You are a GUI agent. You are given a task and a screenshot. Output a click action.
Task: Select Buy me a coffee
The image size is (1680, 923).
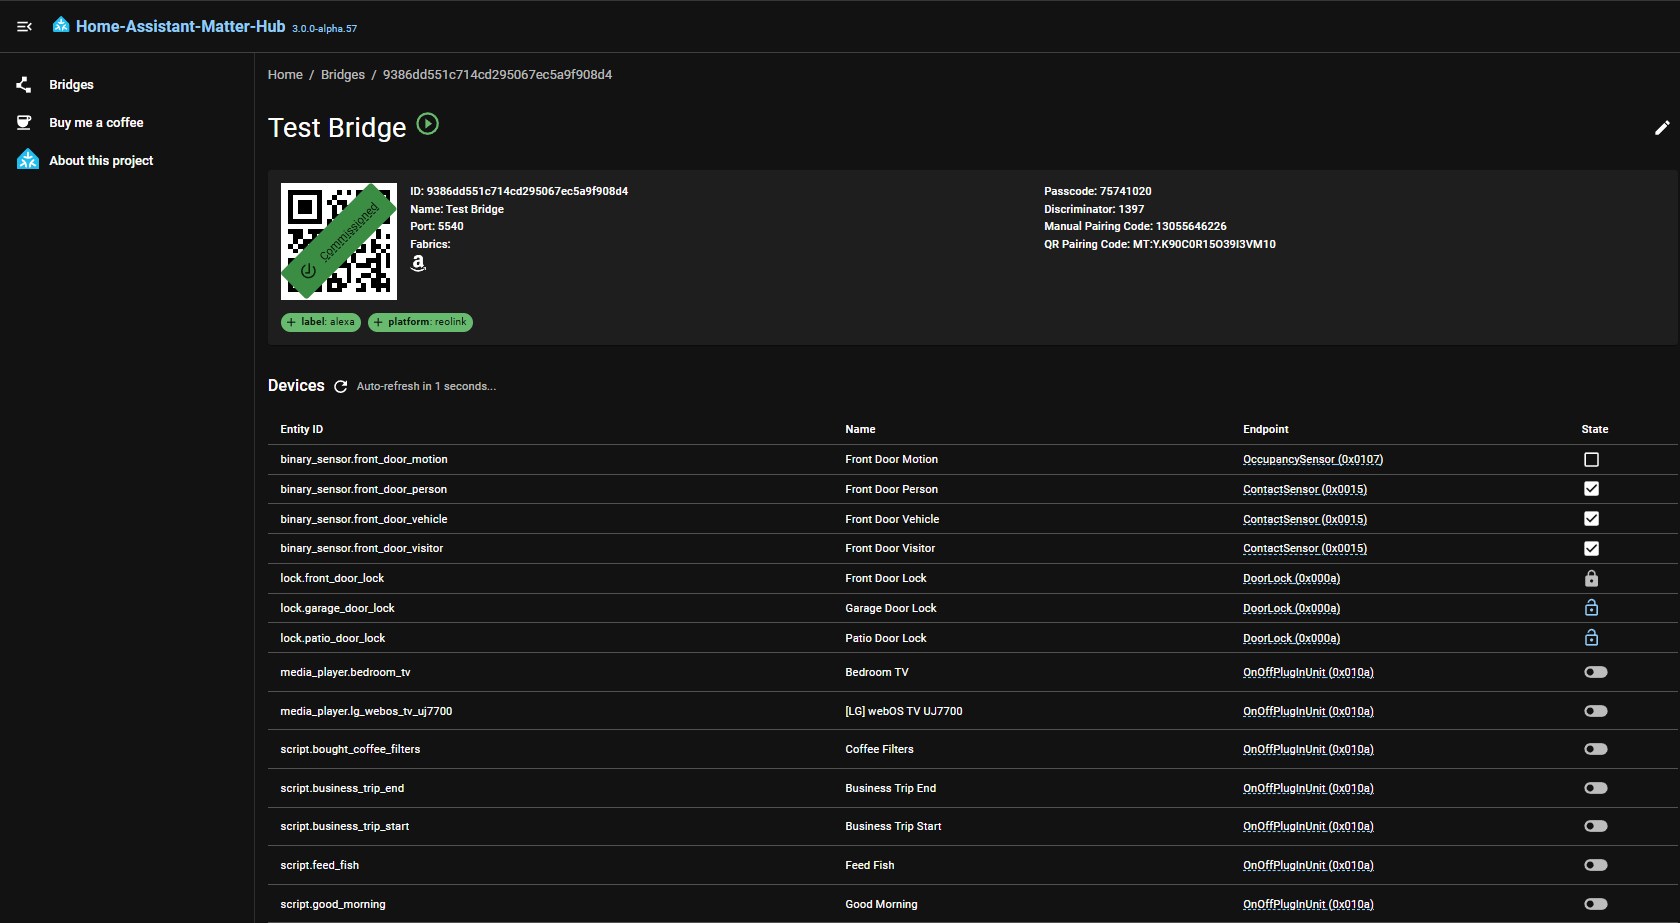tap(96, 123)
